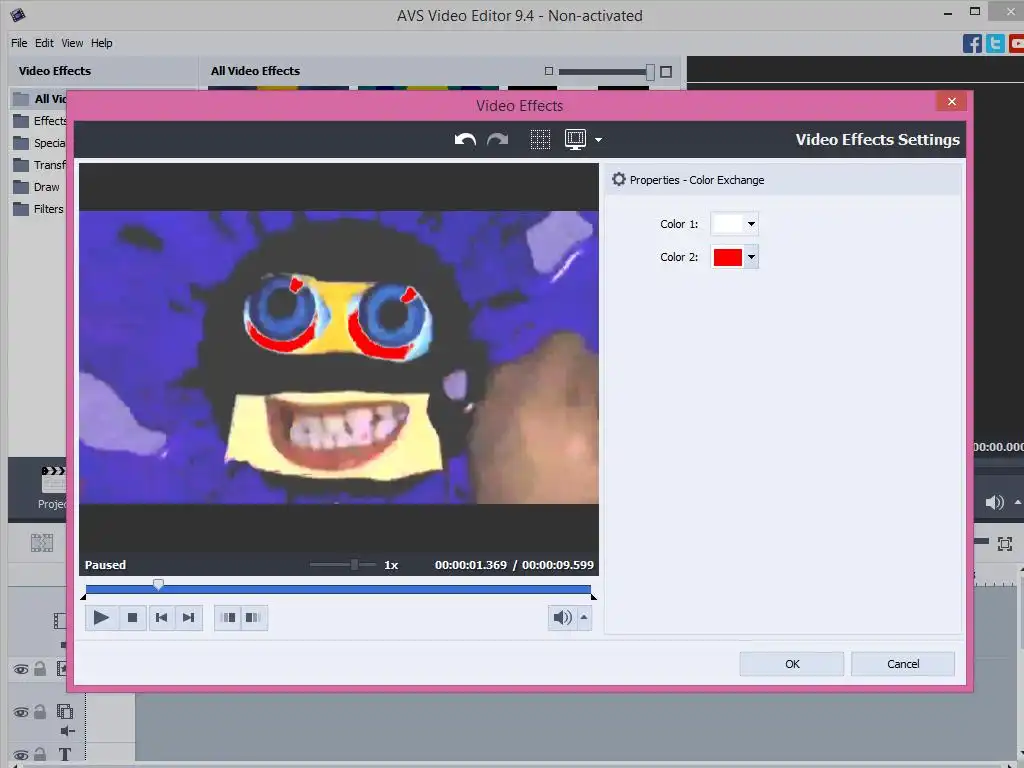Open the View menu
The height and width of the screenshot is (768, 1024).
72,43
